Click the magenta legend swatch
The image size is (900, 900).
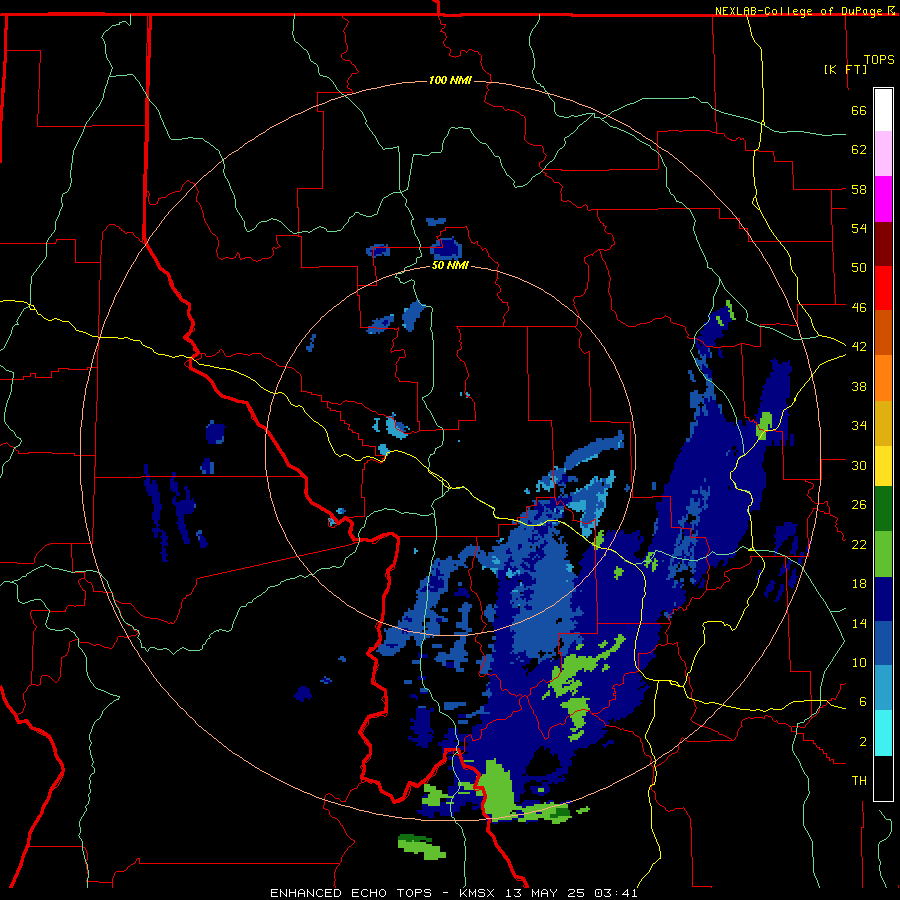click(x=883, y=199)
